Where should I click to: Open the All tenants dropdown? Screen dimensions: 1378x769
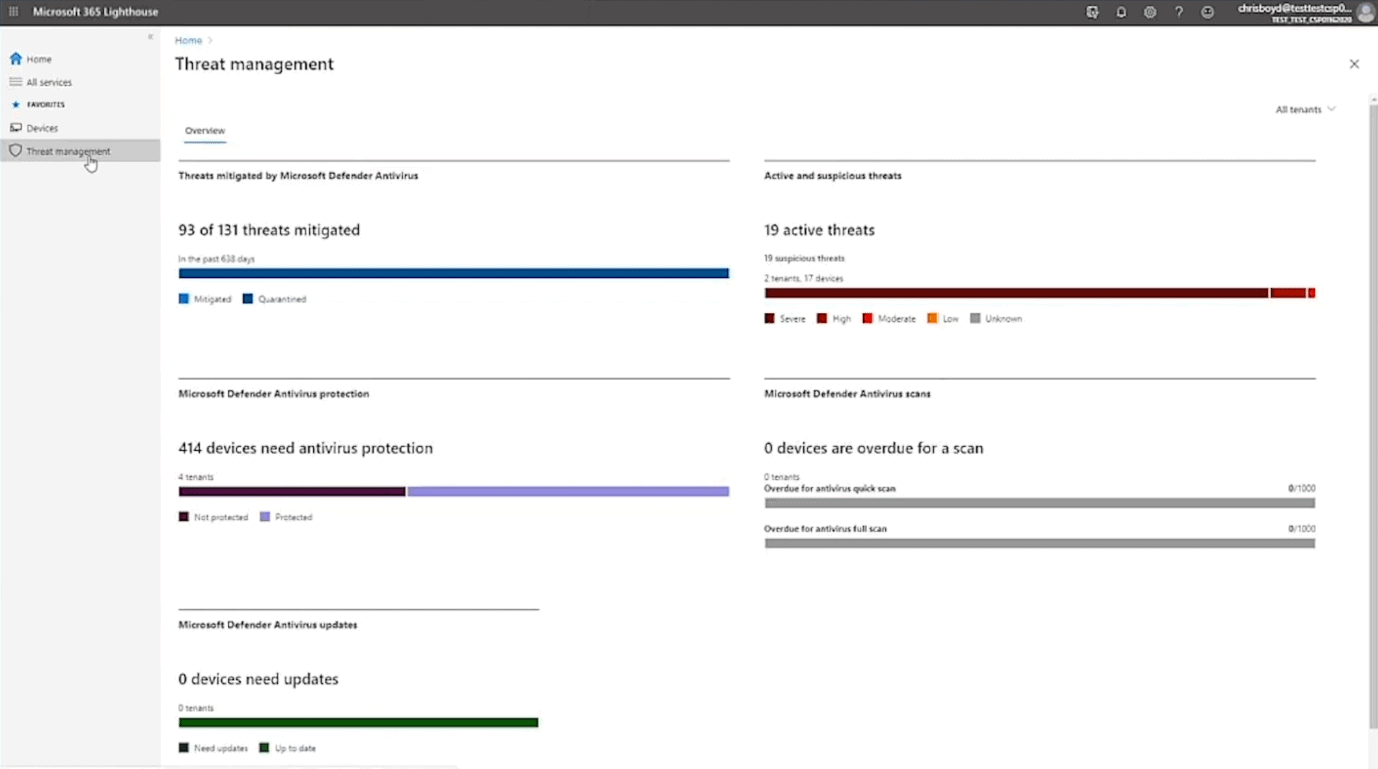click(x=1305, y=109)
